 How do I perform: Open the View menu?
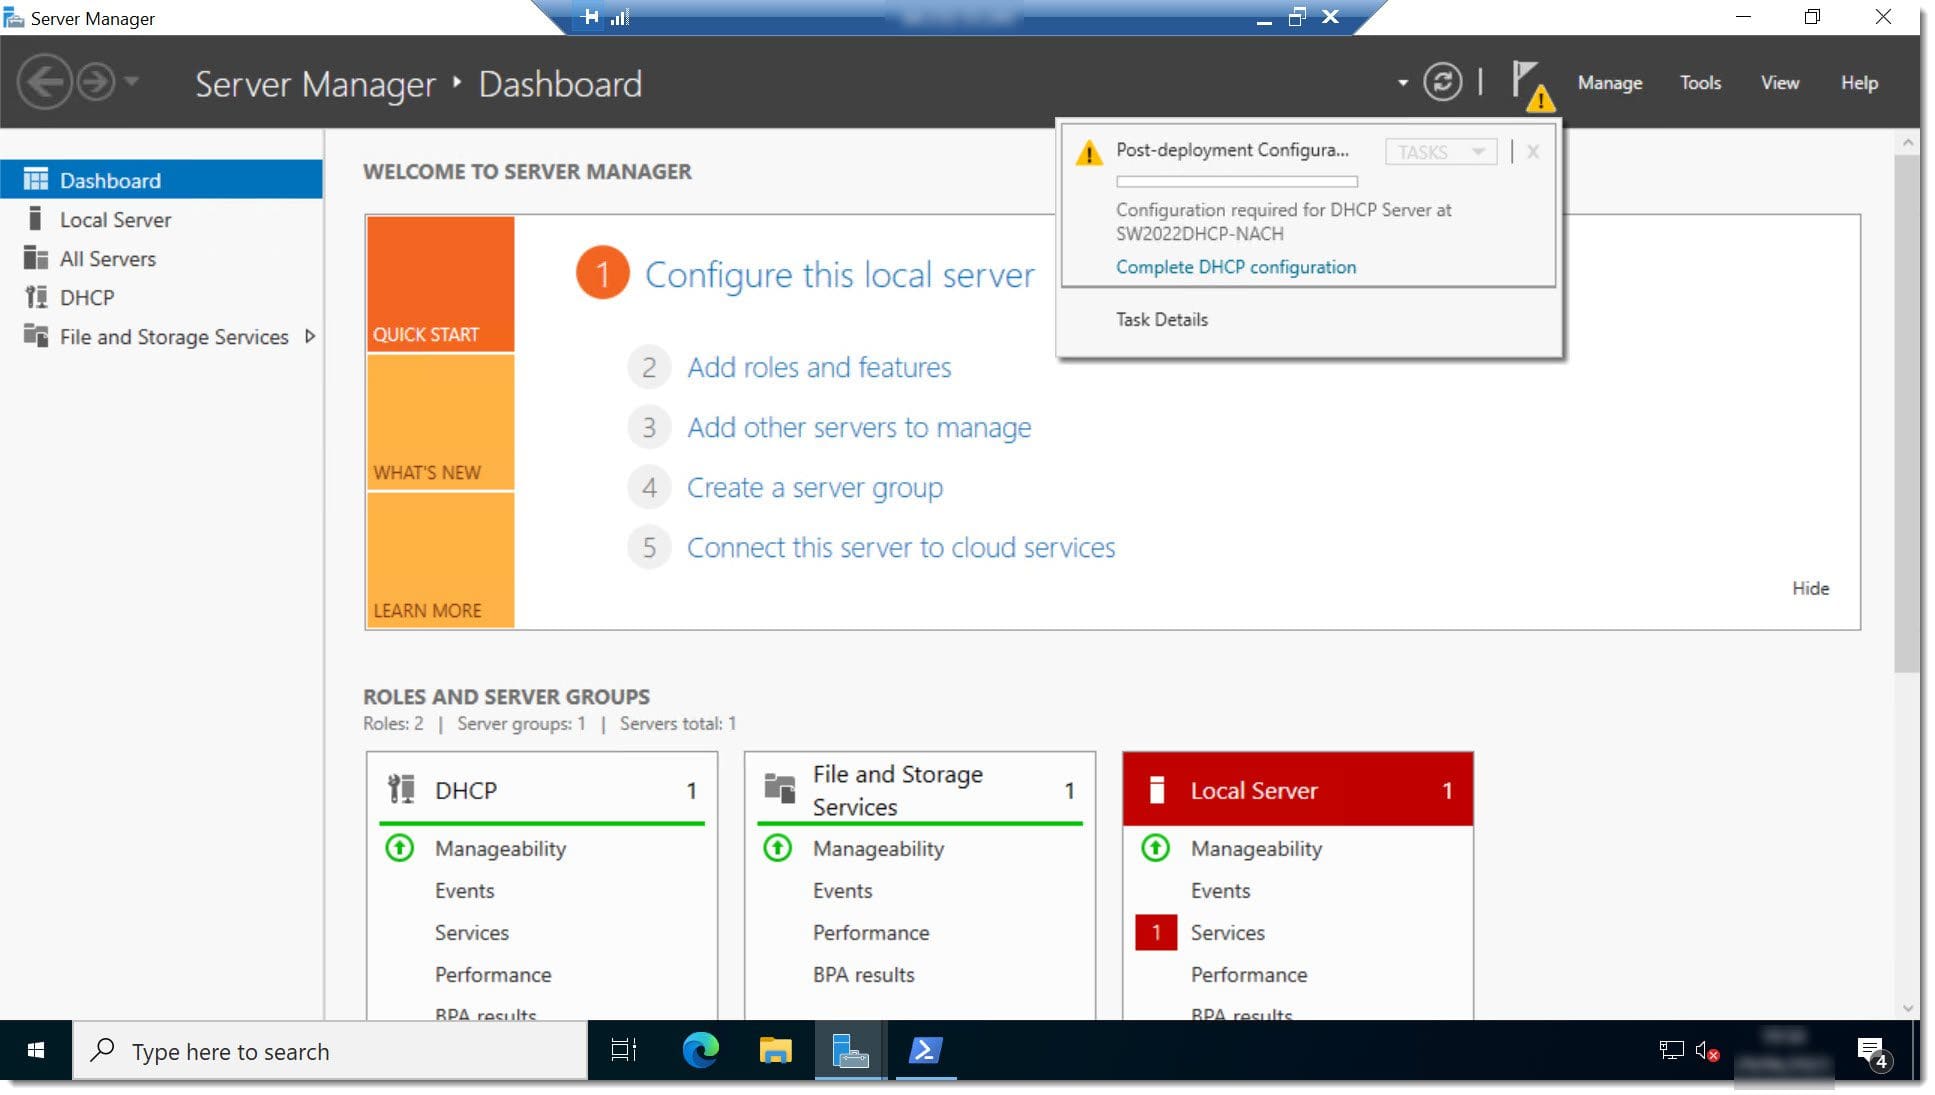tap(1779, 83)
